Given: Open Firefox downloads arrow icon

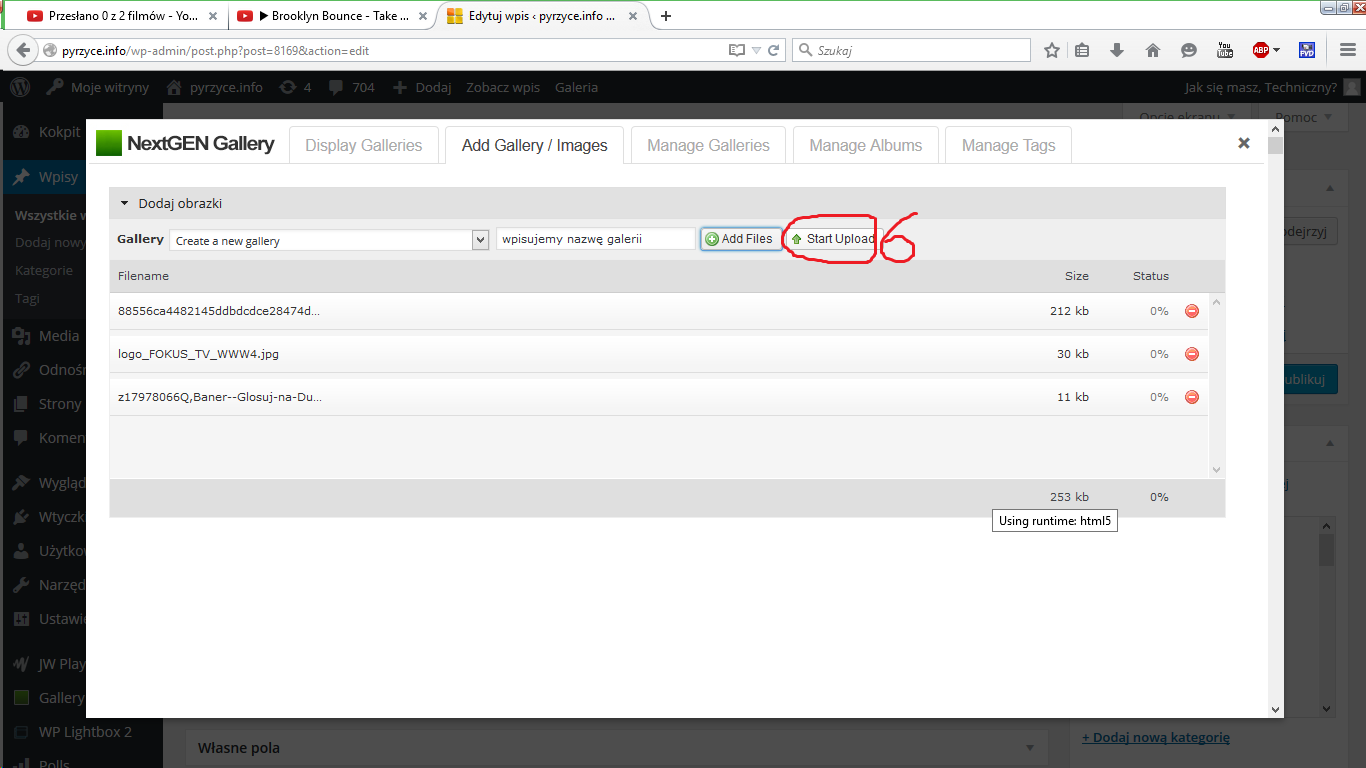Looking at the screenshot, I should pyautogui.click(x=1117, y=50).
